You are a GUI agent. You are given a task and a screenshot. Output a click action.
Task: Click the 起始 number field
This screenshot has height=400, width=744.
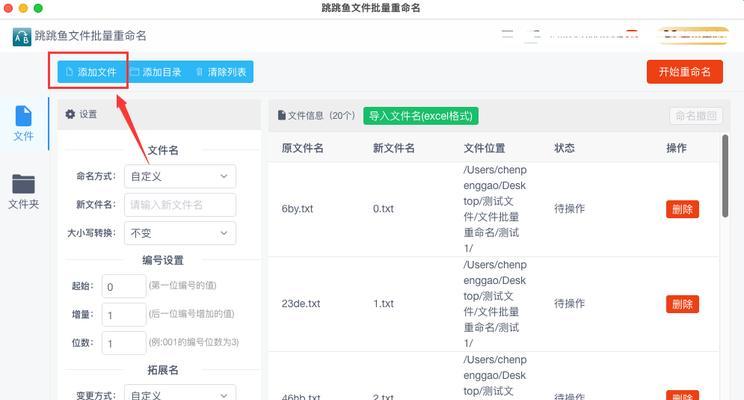point(124,286)
